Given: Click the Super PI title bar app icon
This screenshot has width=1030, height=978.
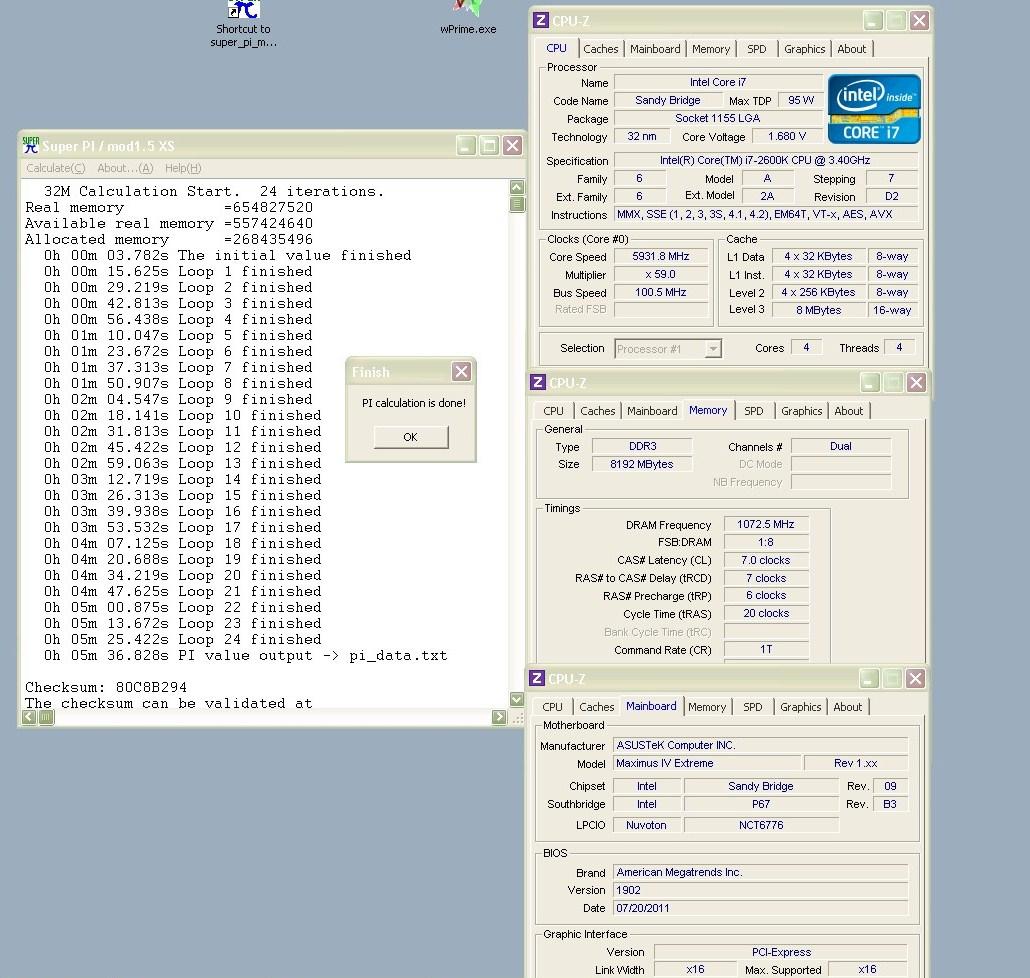Looking at the screenshot, I should [31, 145].
